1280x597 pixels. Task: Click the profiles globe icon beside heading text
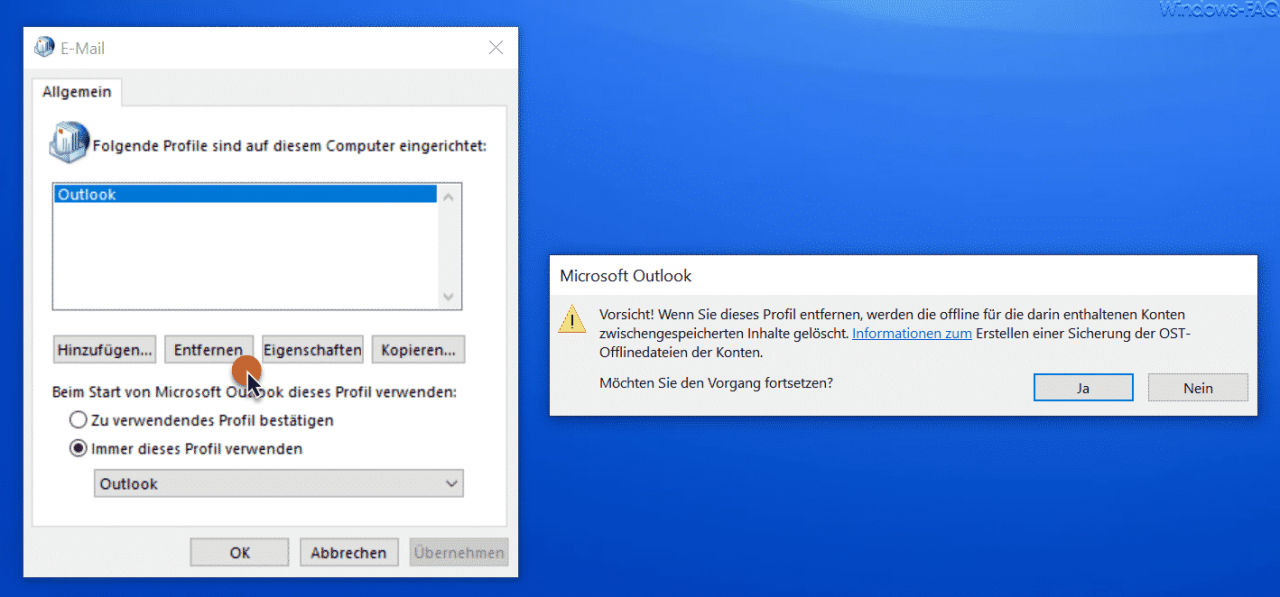coord(67,140)
